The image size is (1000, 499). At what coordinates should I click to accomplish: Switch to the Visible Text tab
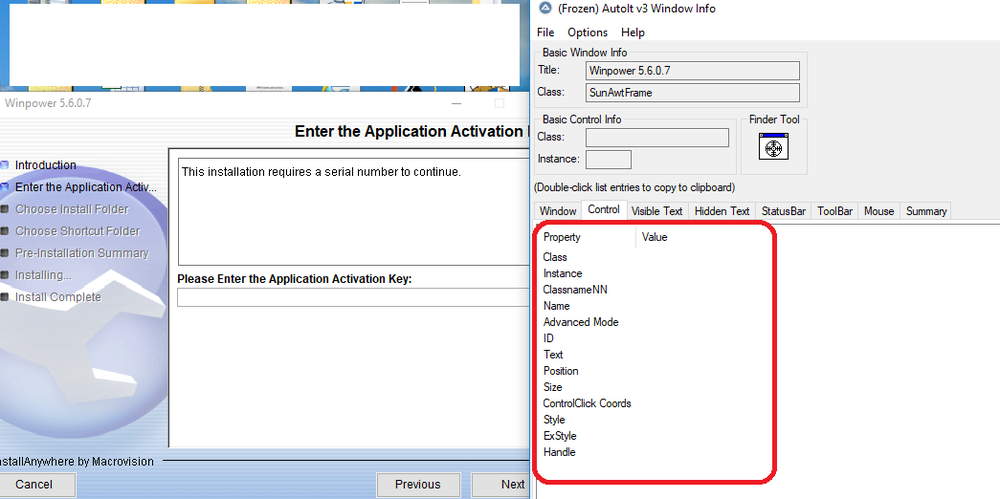pyautogui.click(x=657, y=211)
